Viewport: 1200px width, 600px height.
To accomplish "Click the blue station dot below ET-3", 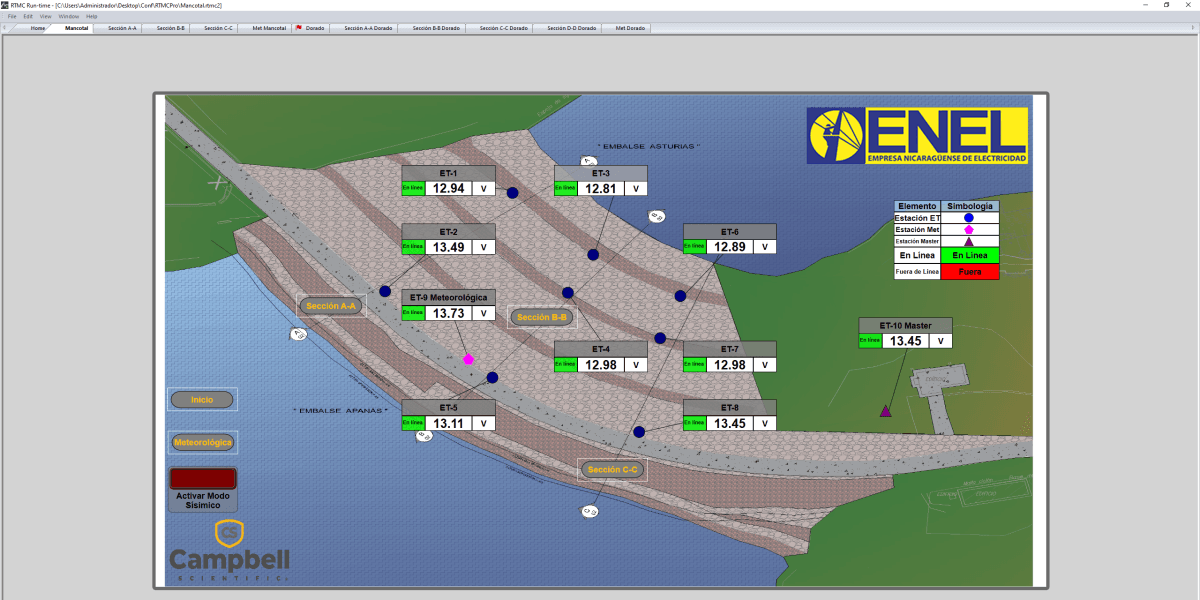I will 593,255.
